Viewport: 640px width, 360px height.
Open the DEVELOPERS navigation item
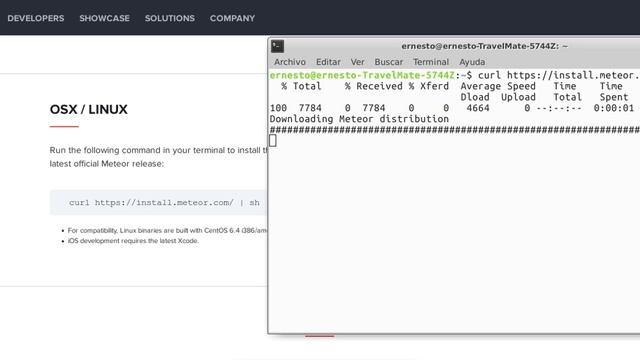coord(36,18)
